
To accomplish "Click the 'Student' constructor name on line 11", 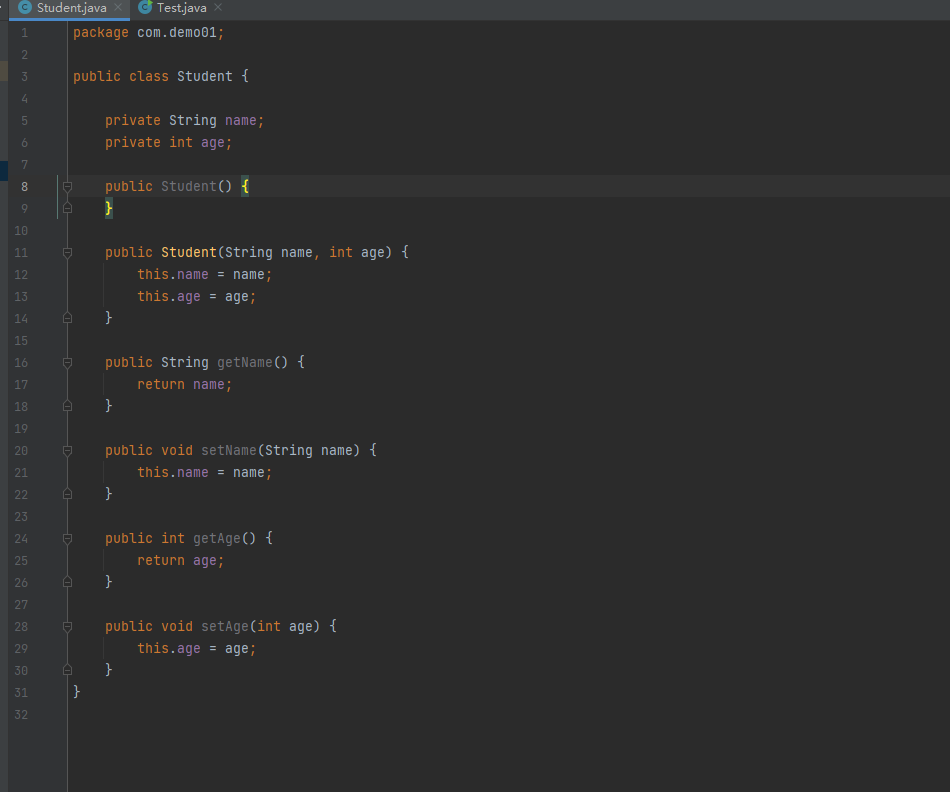I will coord(188,253).
